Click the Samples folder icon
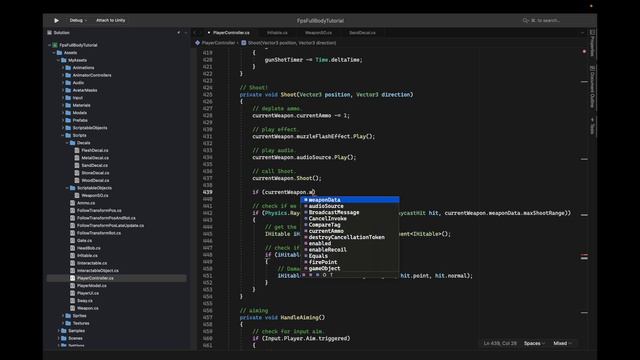 [64, 331]
